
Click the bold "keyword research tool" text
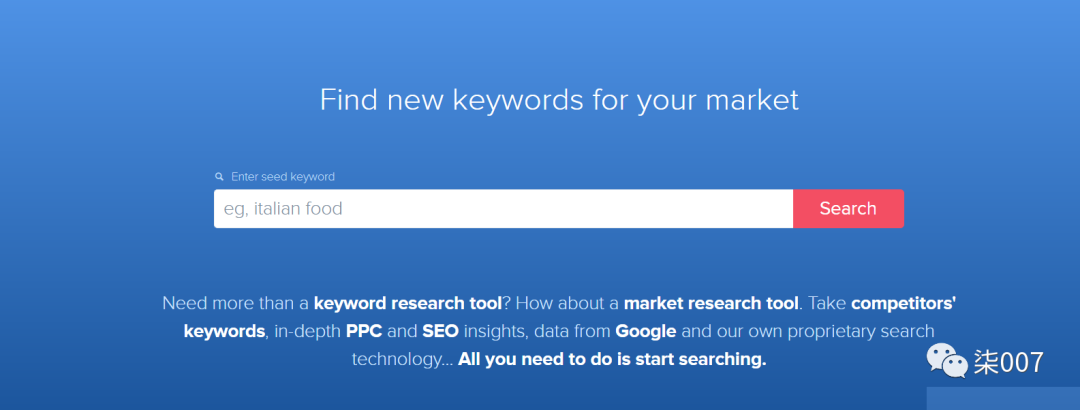click(x=408, y=303)
